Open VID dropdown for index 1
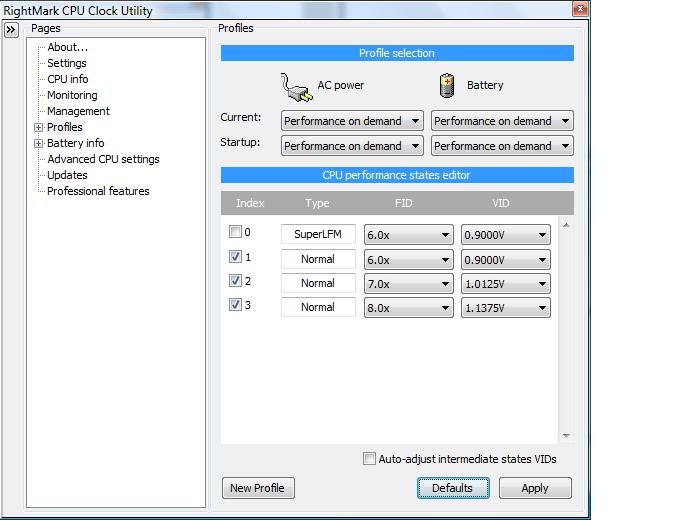The image size is (683, 520). (506, 260)
